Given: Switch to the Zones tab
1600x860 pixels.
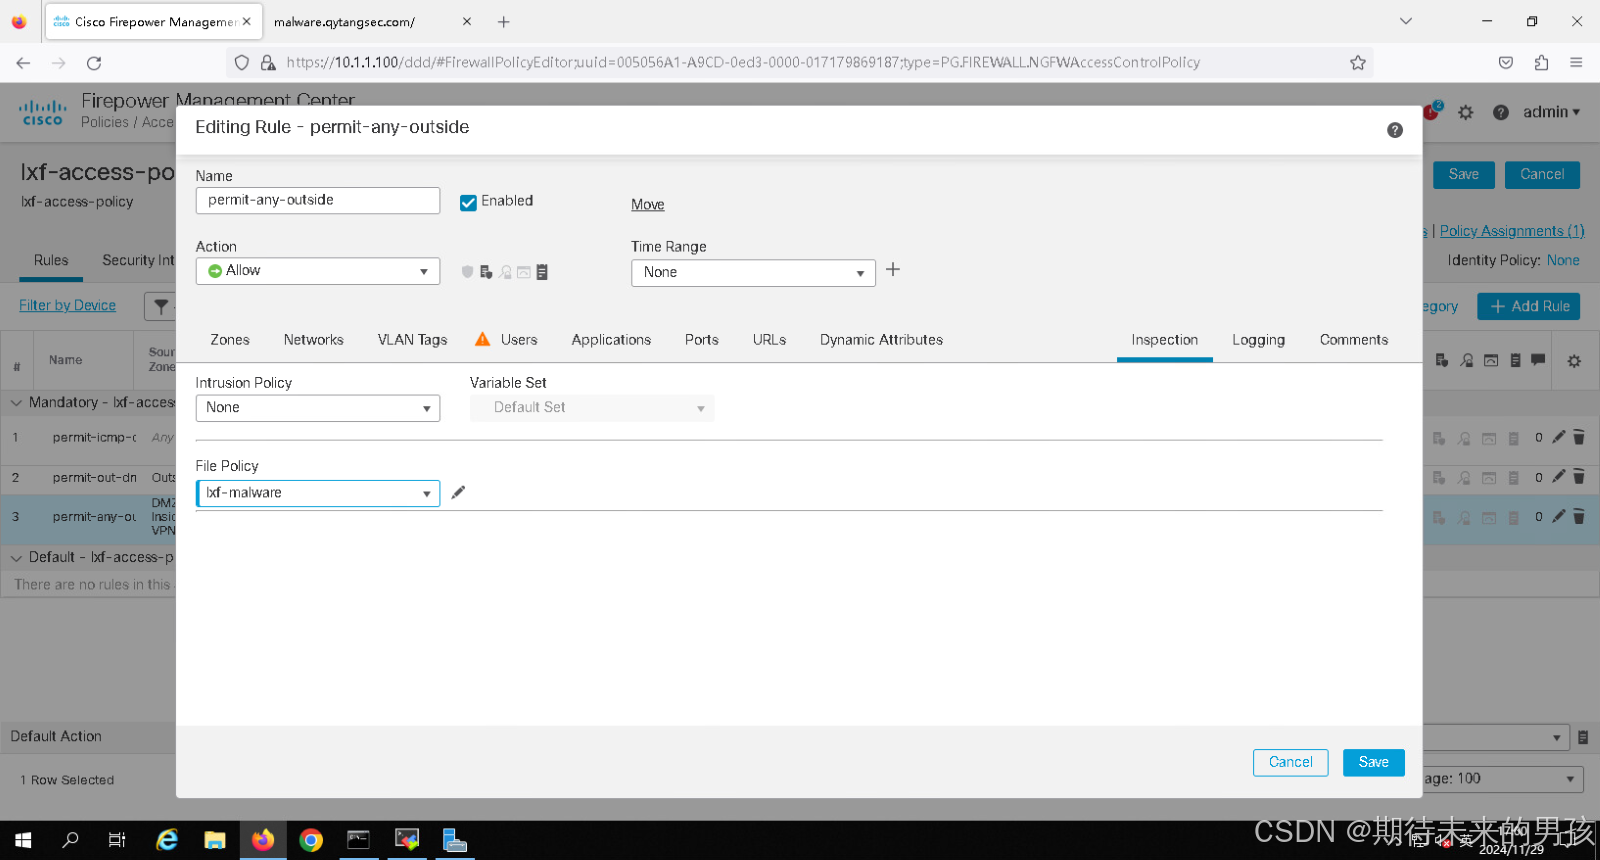Looking at the screenshot, I should [230, 340].
